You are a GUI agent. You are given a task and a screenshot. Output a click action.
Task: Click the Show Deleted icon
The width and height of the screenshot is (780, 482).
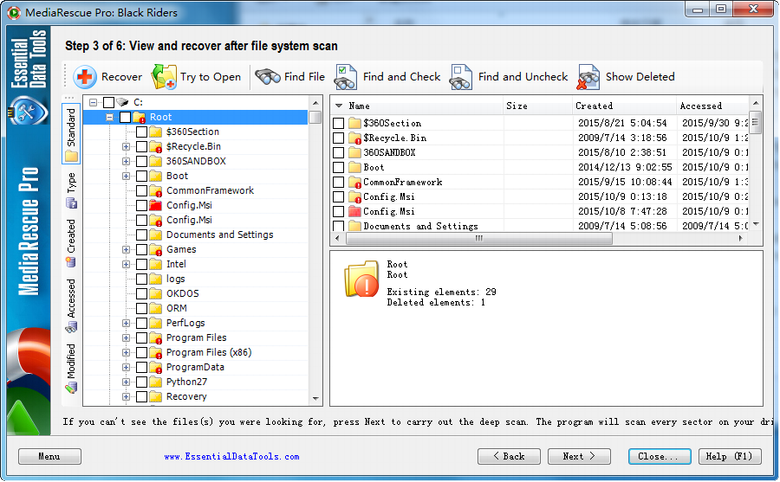pos(589,77)
